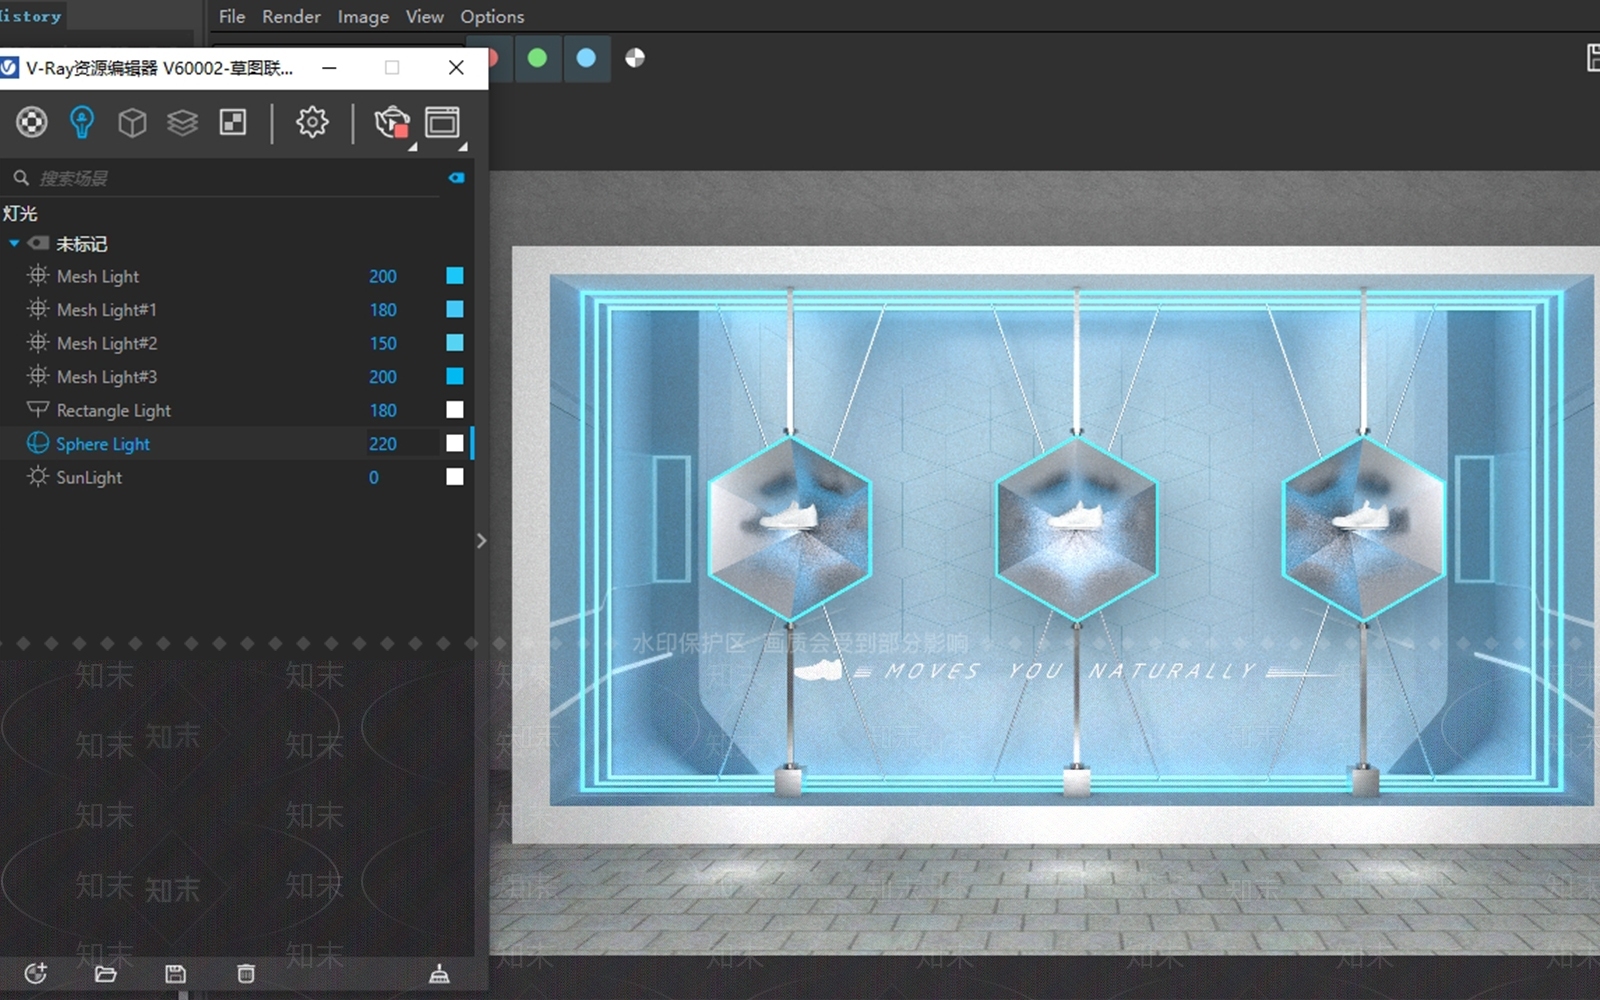Click the Mesh Light#2 intensity value 150
The width and height of the screenshot is (1600, 1000).
383,343
